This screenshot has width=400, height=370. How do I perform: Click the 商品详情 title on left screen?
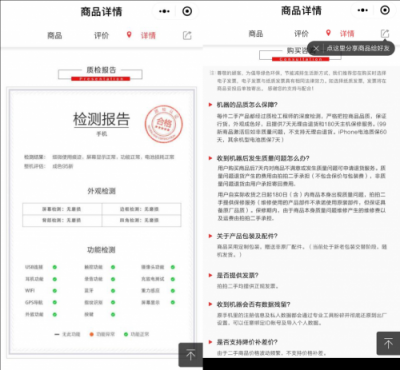tap(101, 12)
